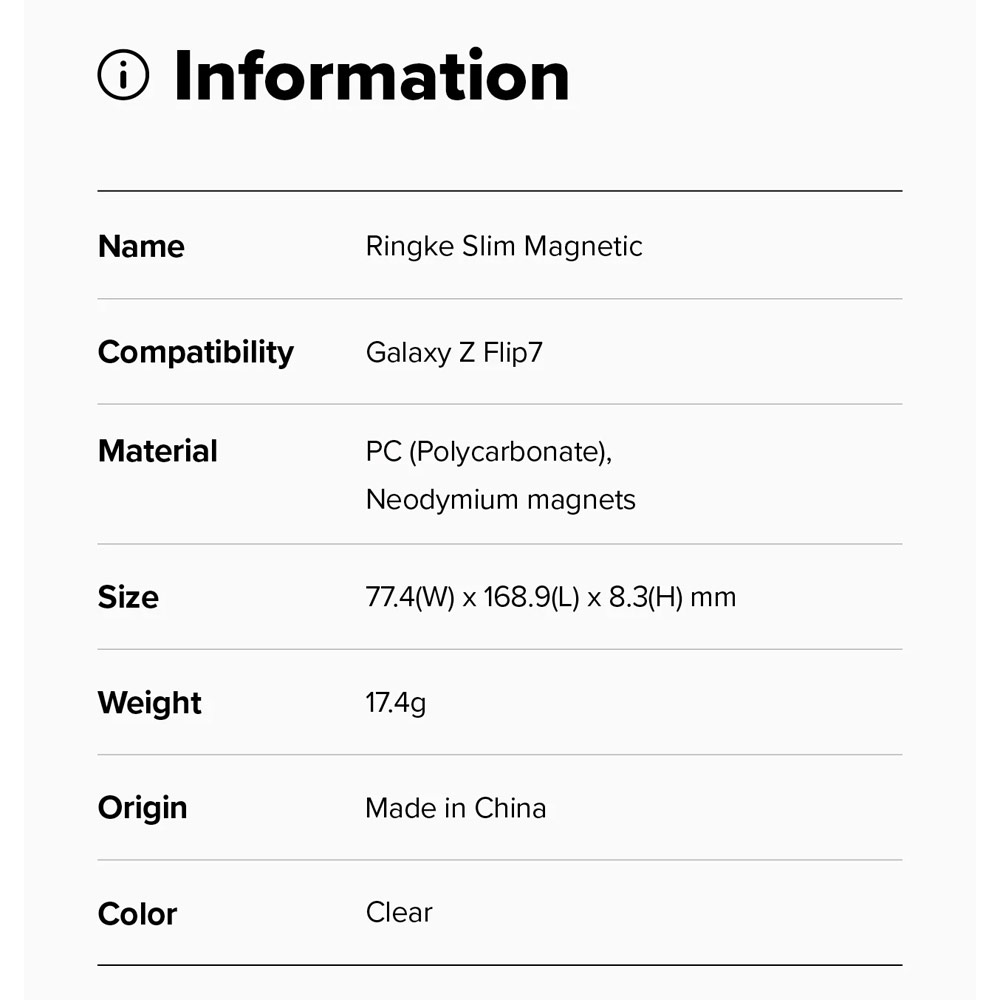Image resolution: width=1000 pixels, height=1000 pixels.
Task: Click the PC (Polycarbonate) text
Action: [x=488, y=451]
